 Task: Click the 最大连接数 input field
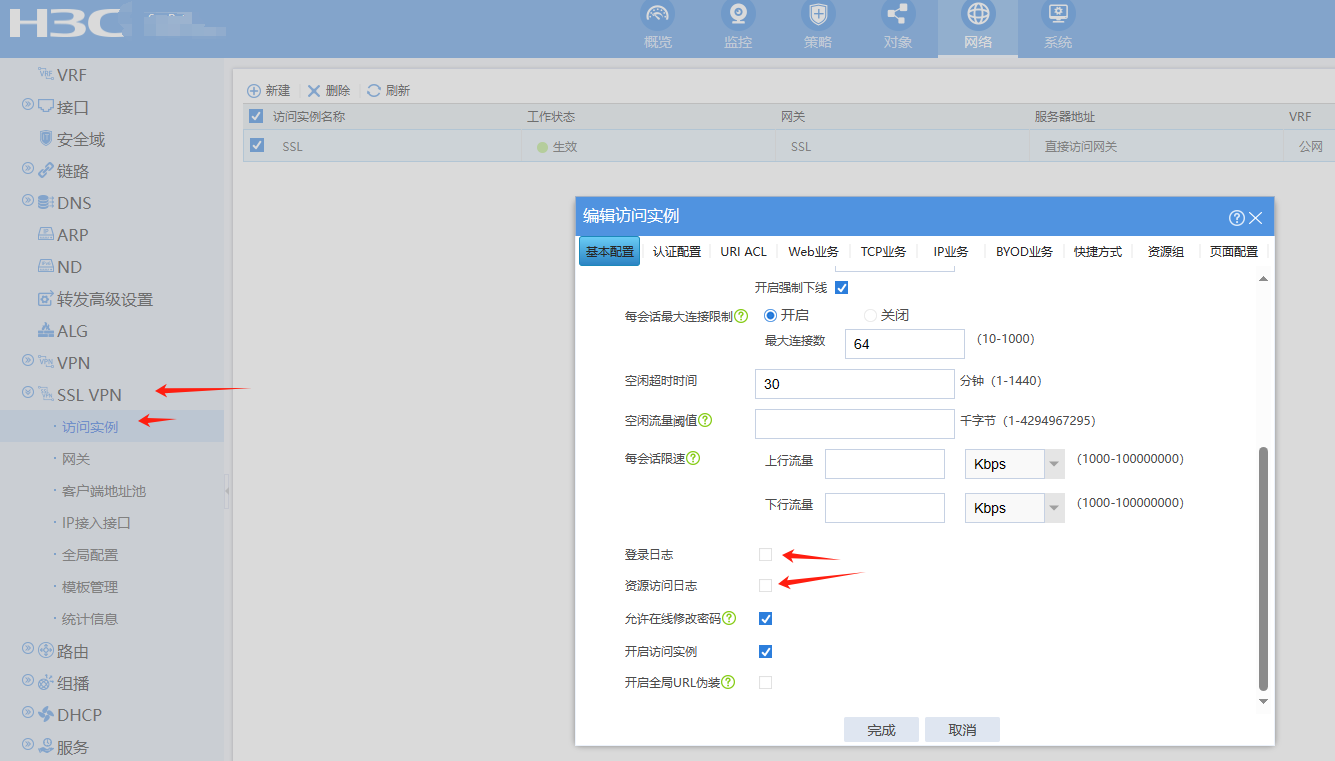[x=904, y=344]
